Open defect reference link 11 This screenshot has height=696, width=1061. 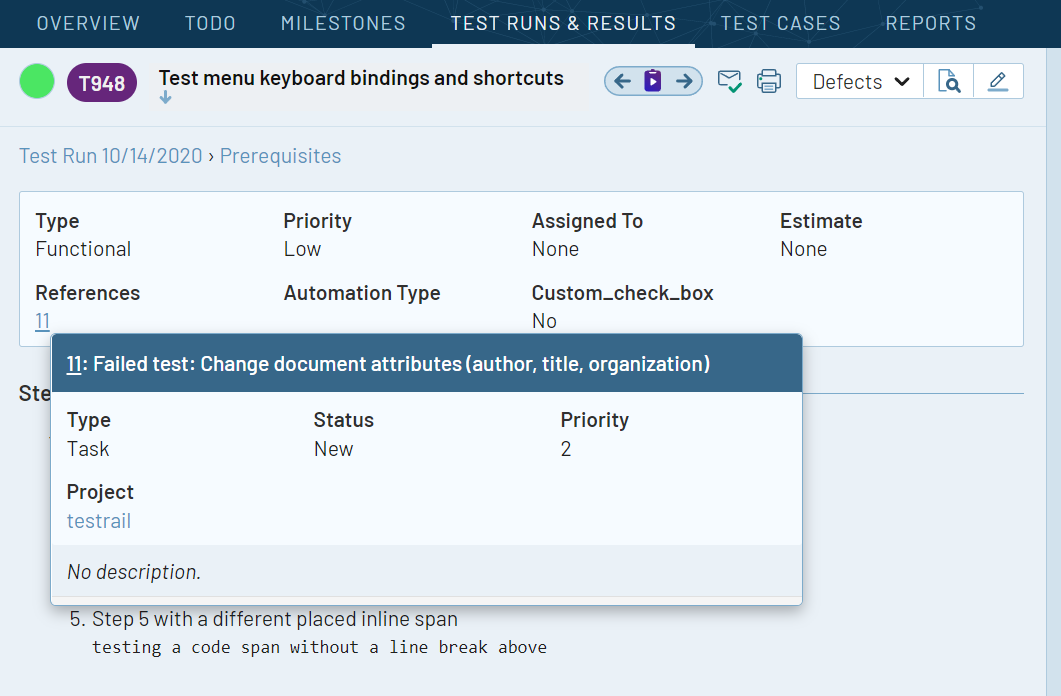pos(41,320)
